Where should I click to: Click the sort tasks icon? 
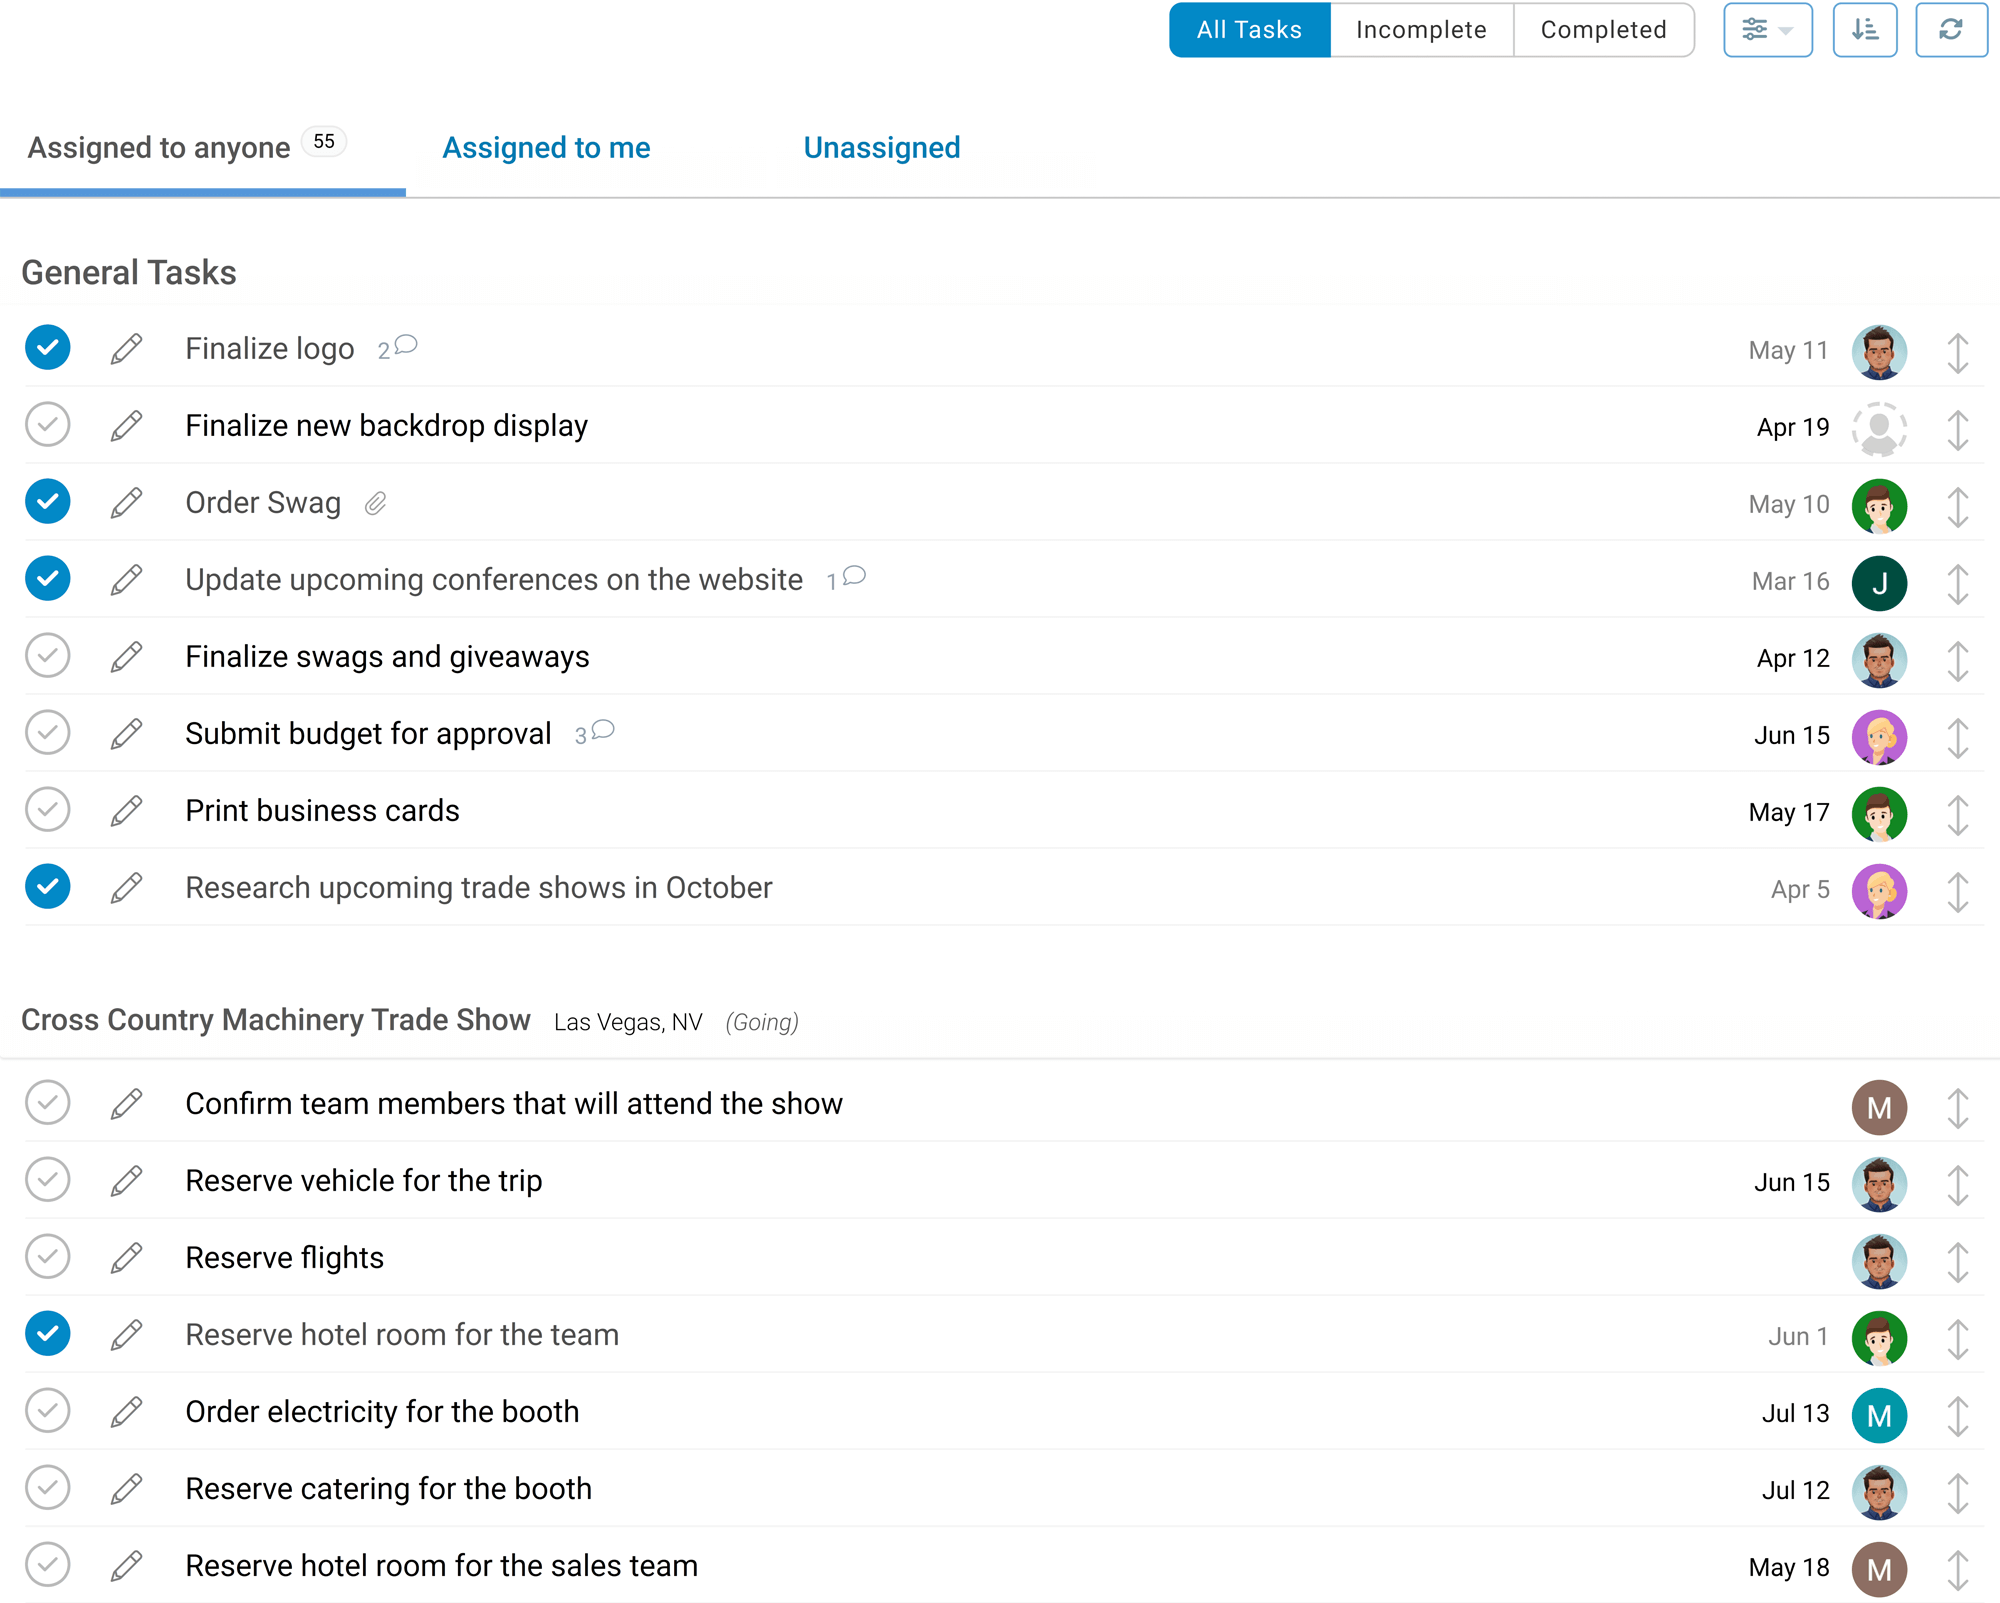coord(1864,30)
